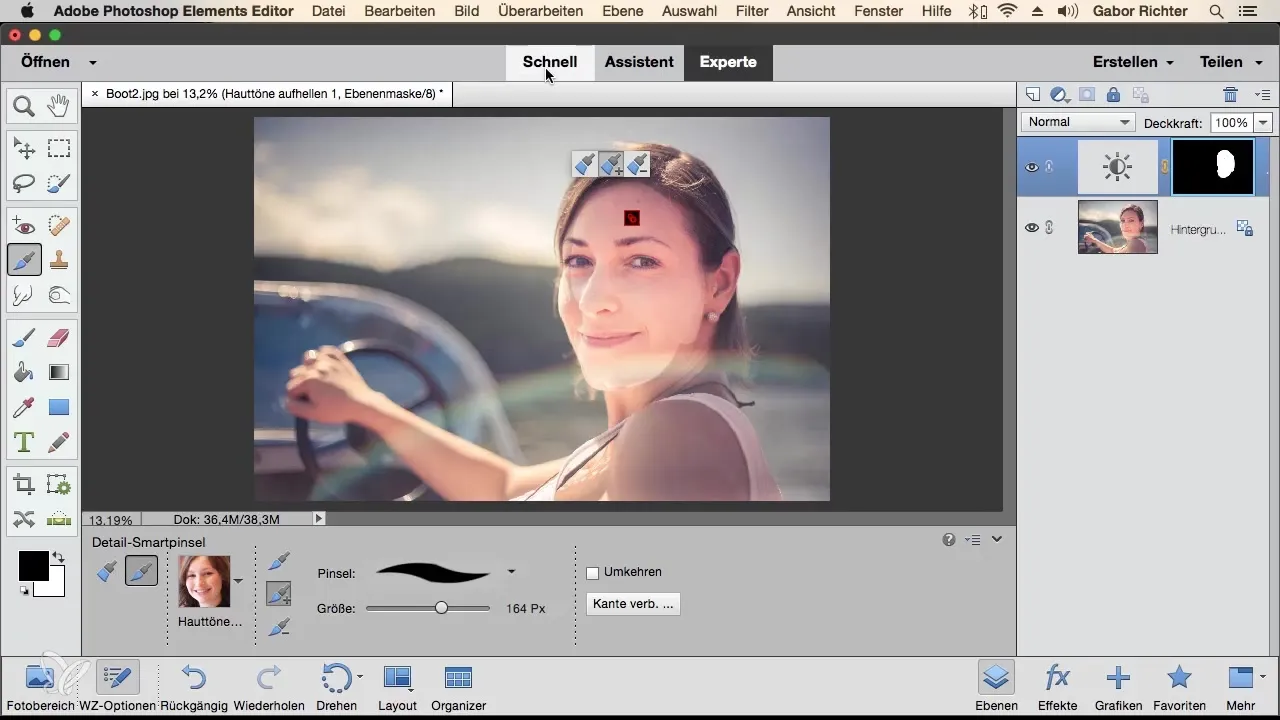Select the Move tool
This screenshot has height=720, width=1280.
pos(24,149)
